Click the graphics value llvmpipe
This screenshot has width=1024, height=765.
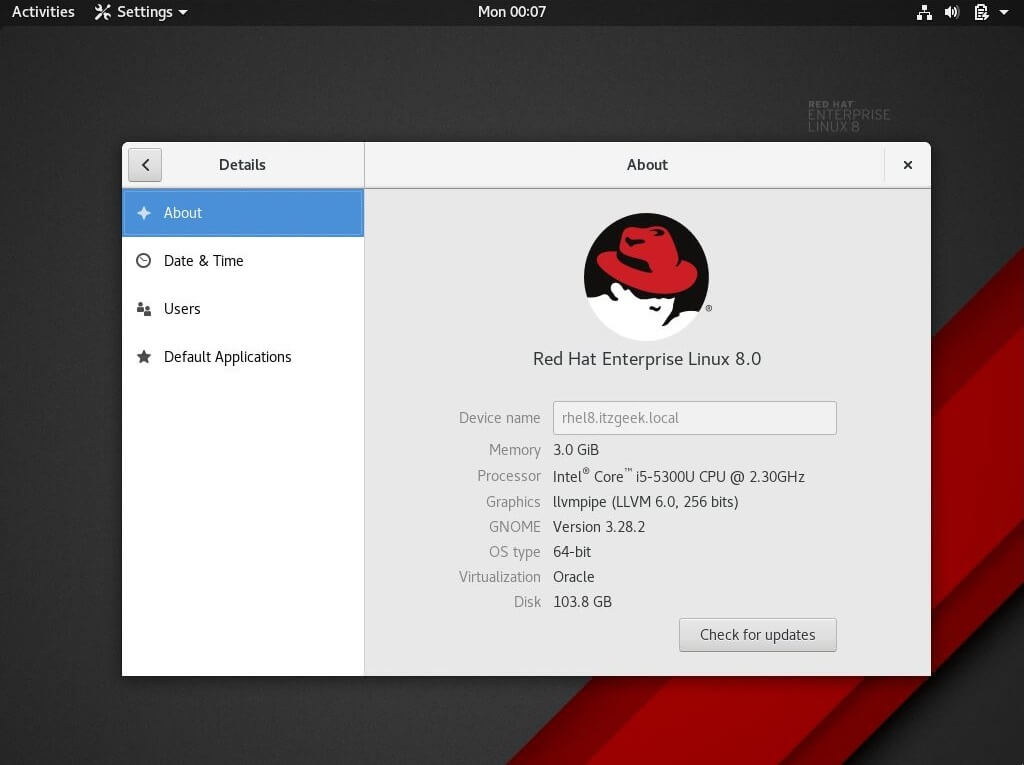pyautogui.click(x=645, y=502)
